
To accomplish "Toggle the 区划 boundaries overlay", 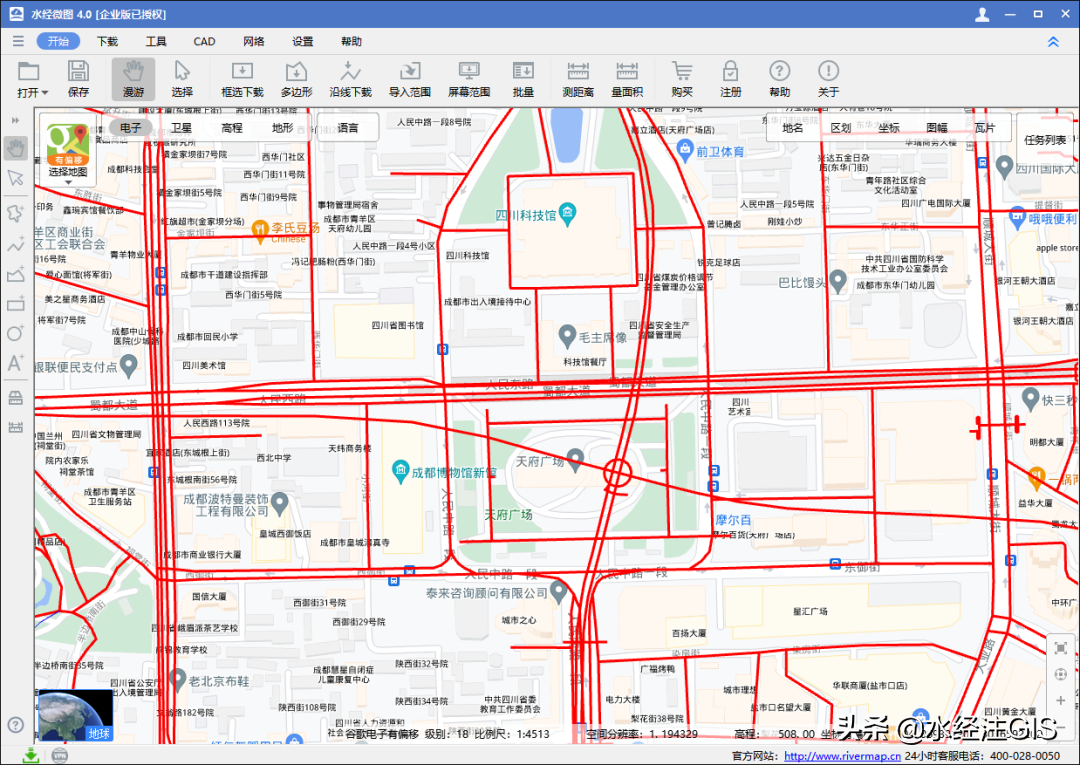I will coord(841,128).
